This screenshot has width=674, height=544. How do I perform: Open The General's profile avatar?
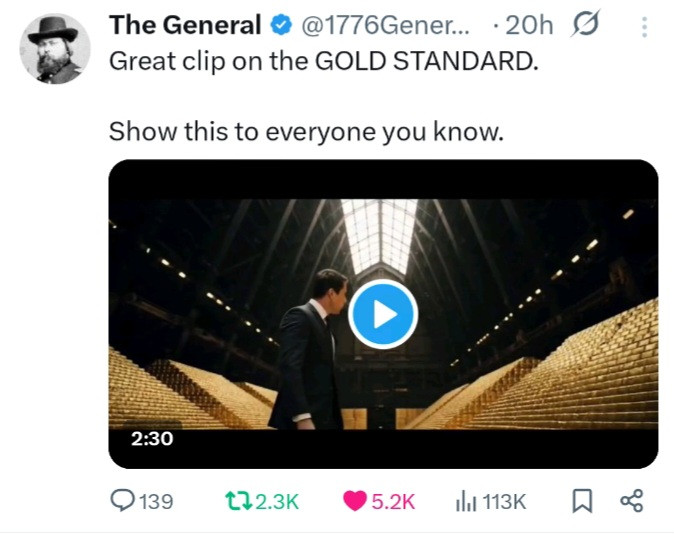55,49
